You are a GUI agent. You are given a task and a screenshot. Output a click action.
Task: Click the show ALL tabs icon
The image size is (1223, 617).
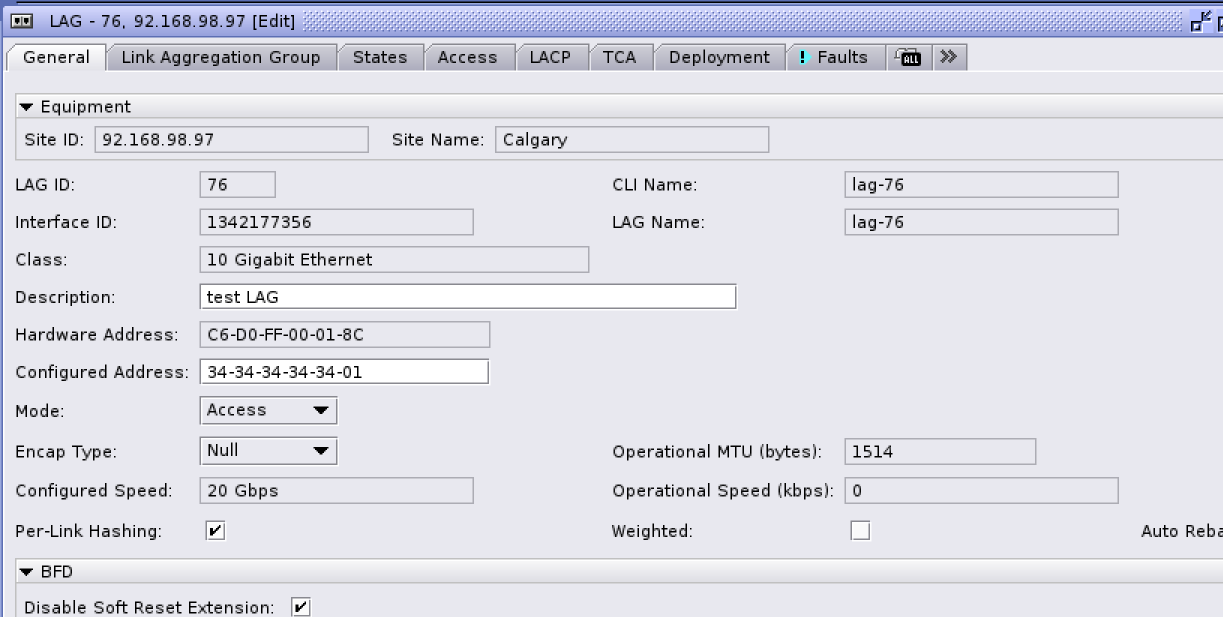pos(909,58)
